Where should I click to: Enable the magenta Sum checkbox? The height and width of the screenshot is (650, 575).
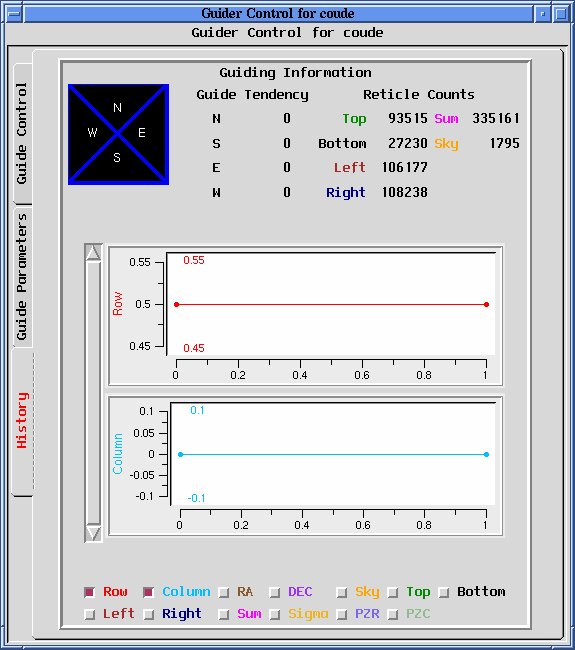tap(224, 614)
